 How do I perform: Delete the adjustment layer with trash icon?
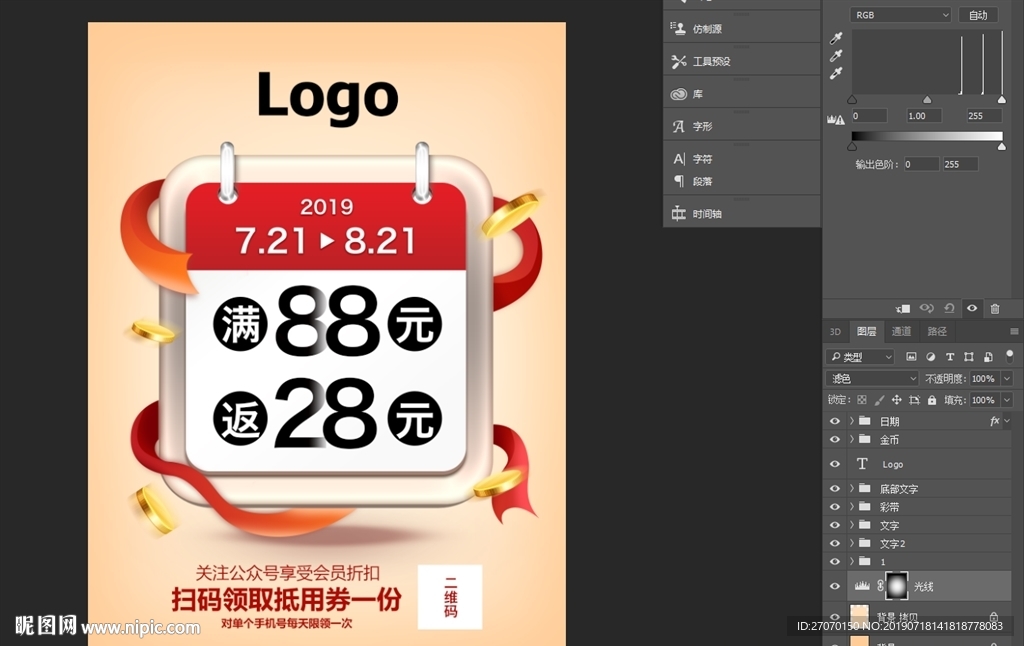coord(995,308)
